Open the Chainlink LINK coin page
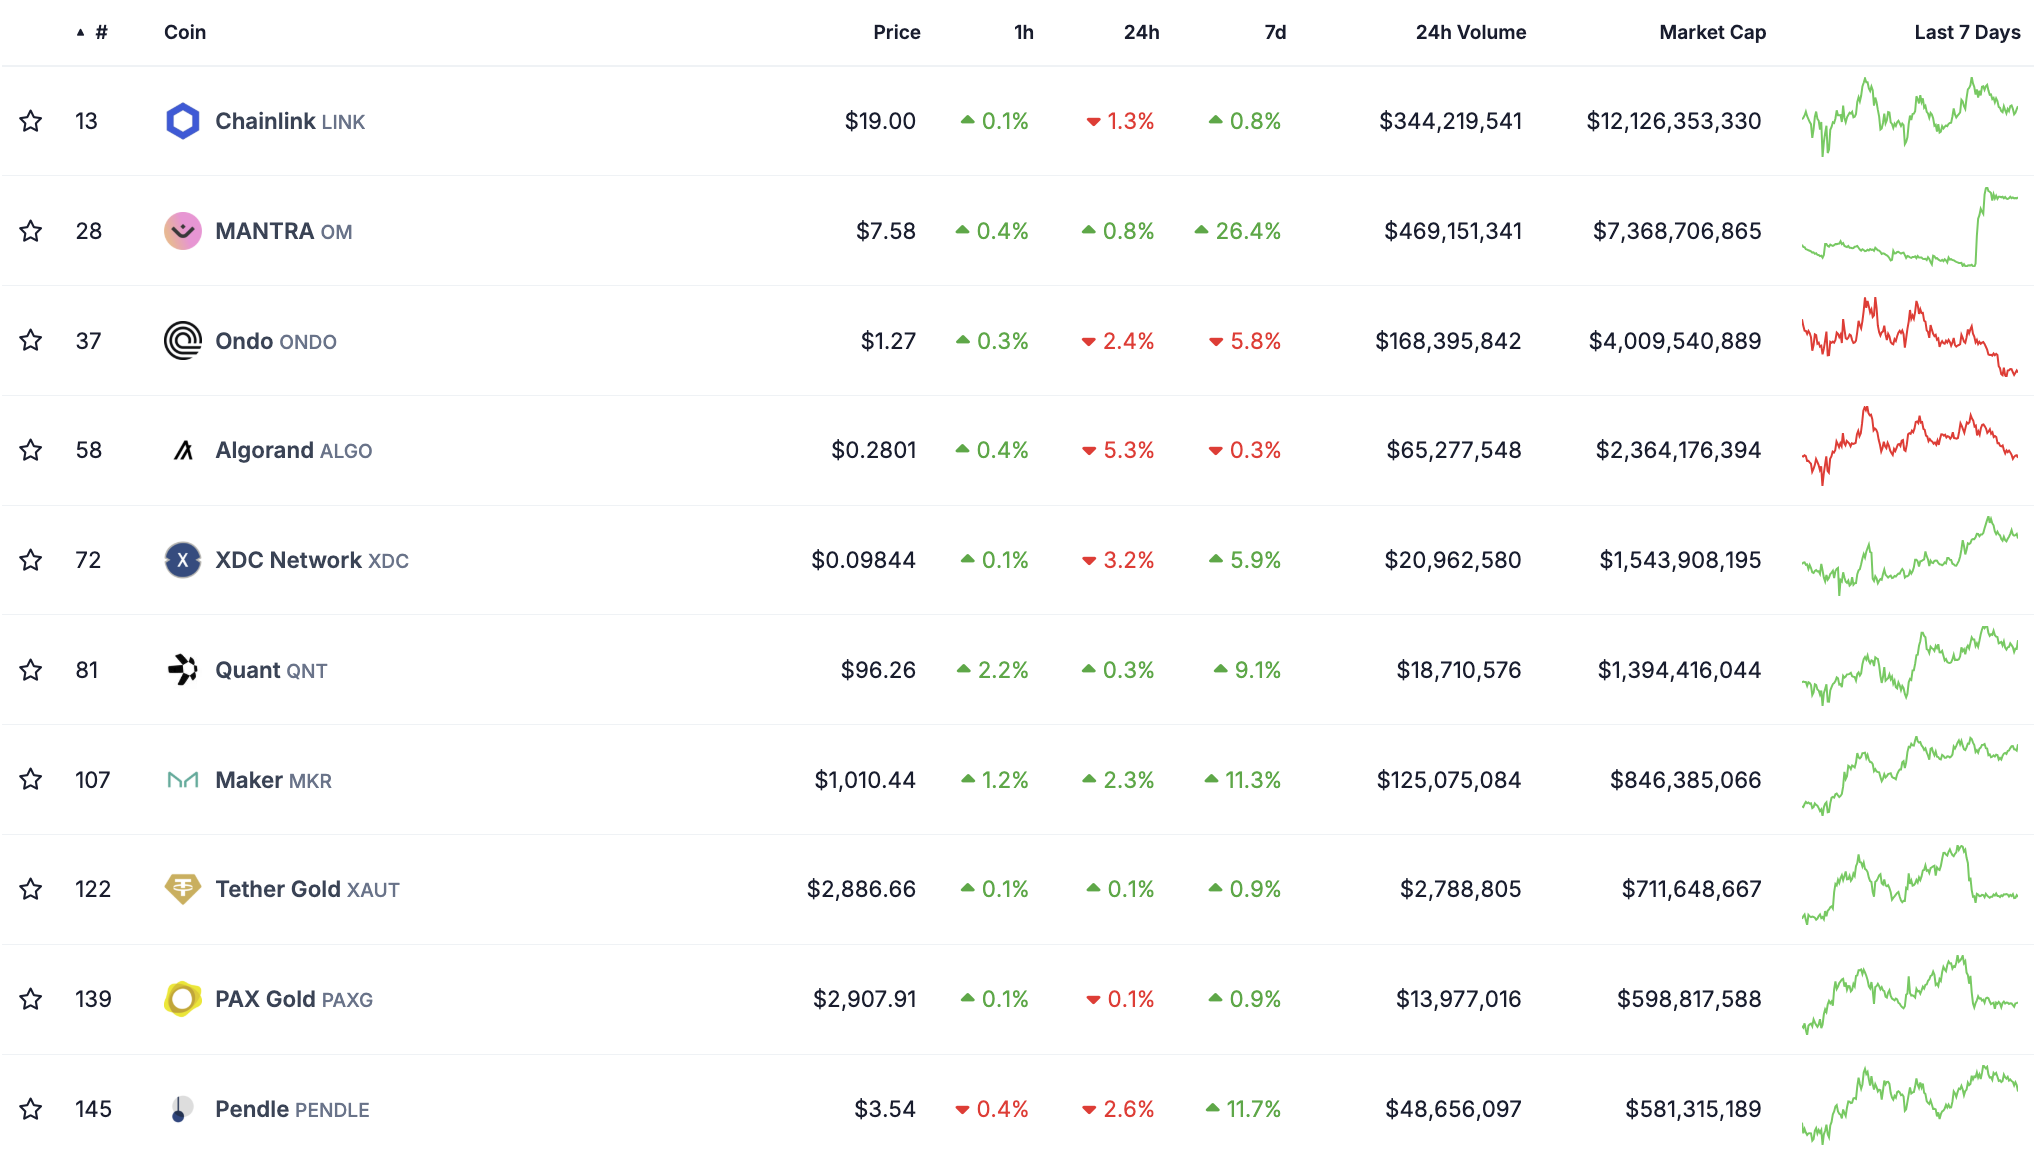The image size is (2034, 1160). click(x=290, y=121)
